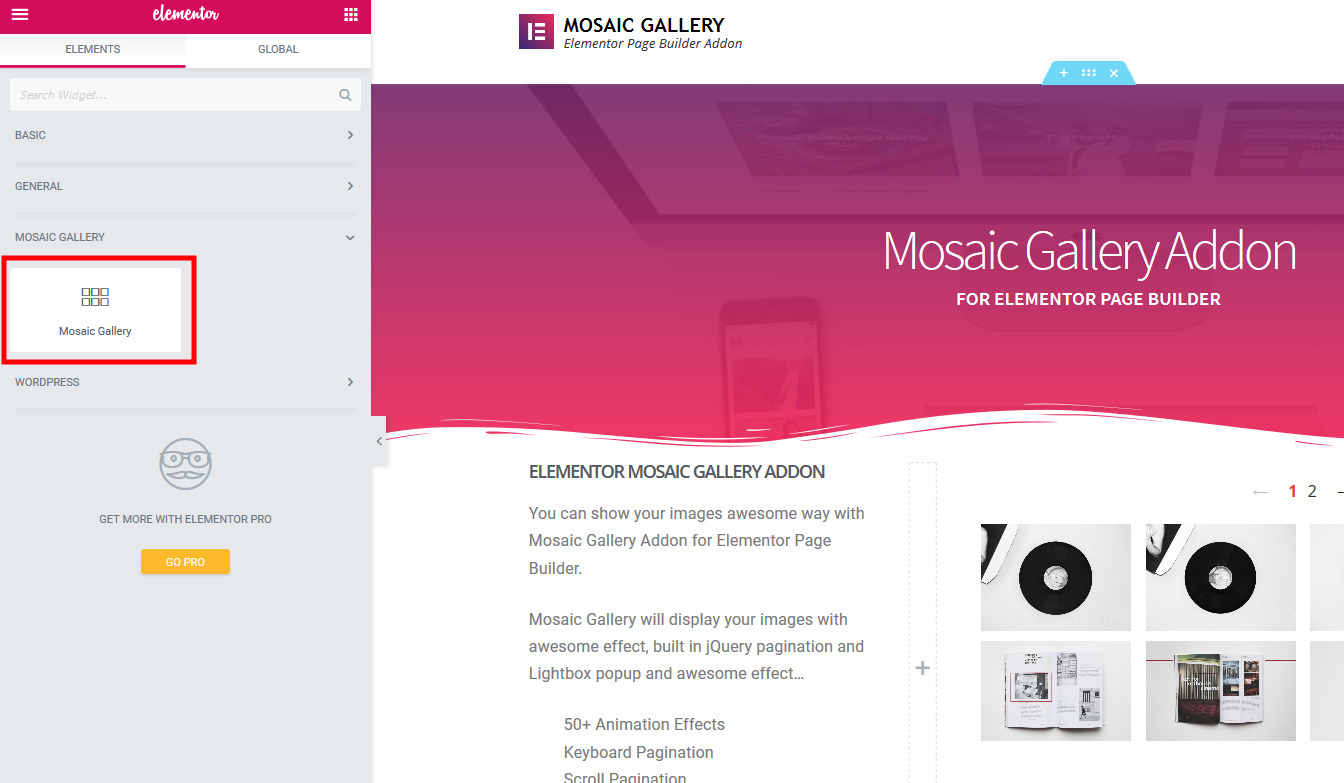Expand the Basic widgets category

(x=185, y=135)
